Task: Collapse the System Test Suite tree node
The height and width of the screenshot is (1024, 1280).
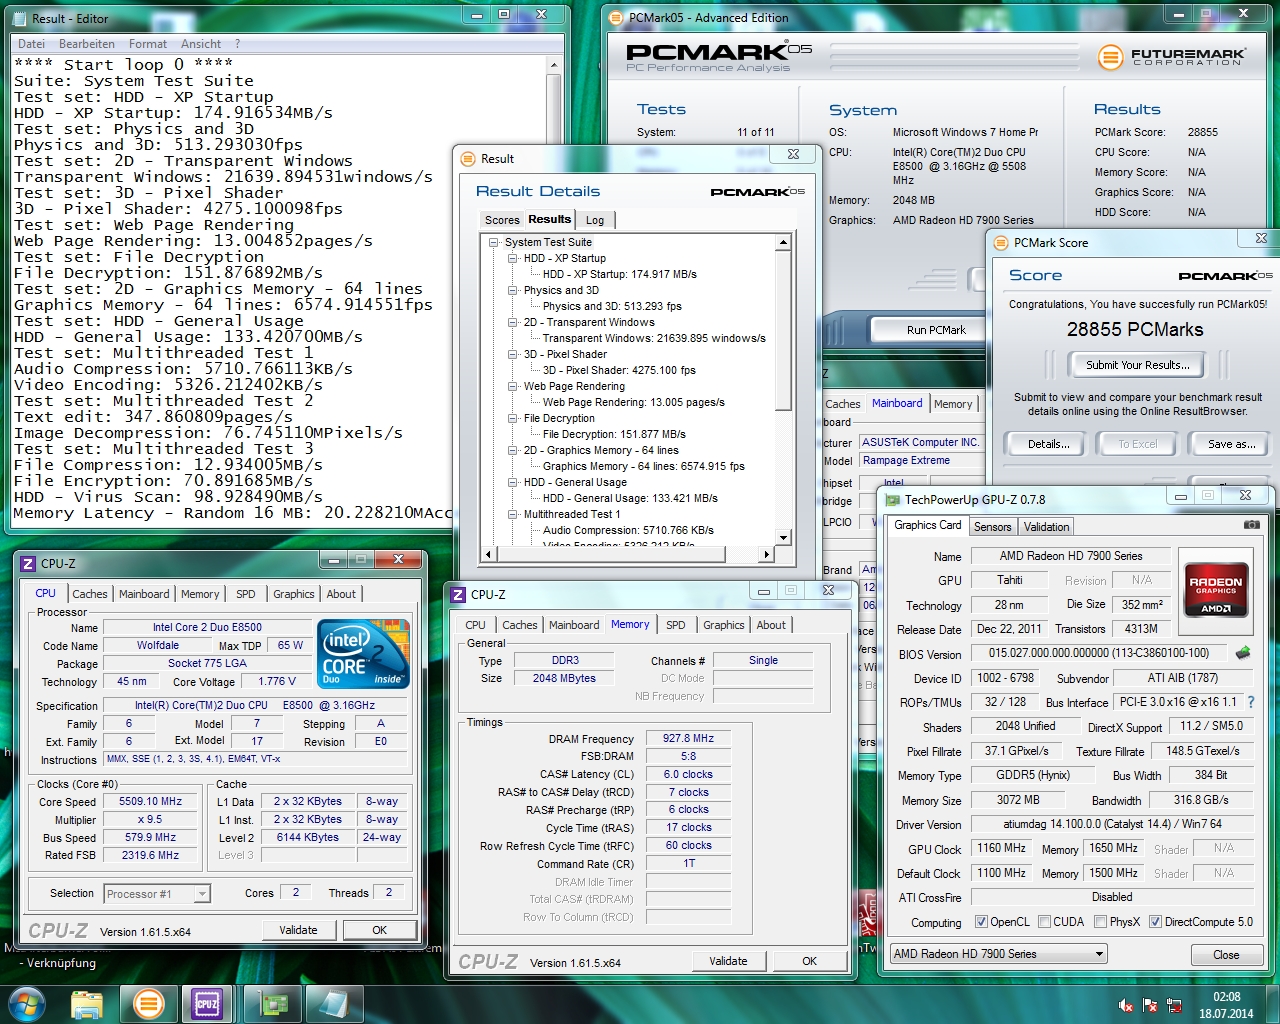Action: pyautogui.click(x=493, y=242)
